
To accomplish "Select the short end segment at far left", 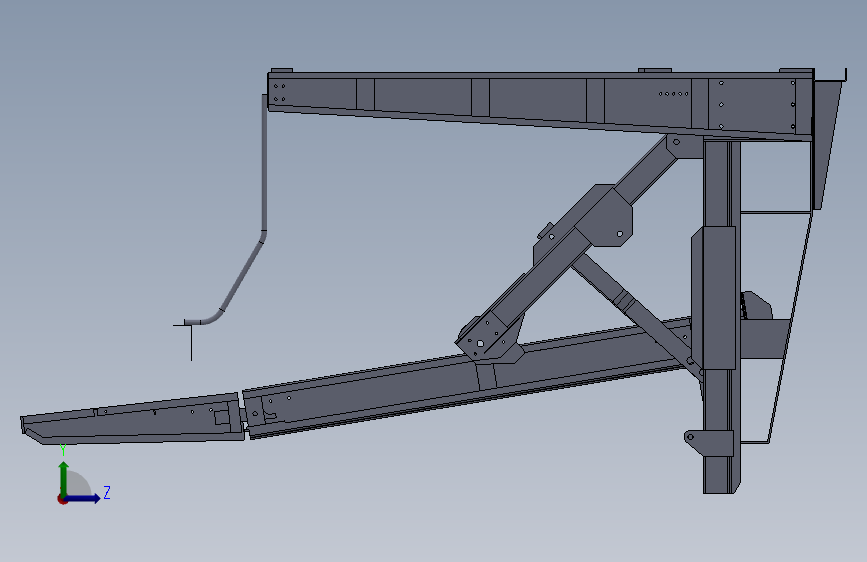I will tap(133, 419).
